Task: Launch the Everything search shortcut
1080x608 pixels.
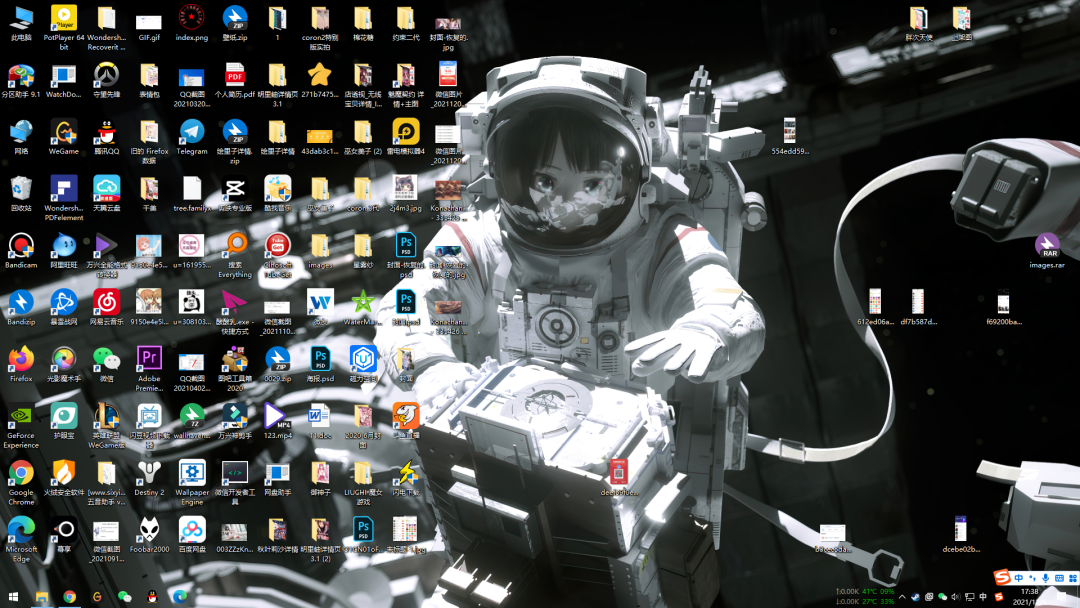Action: (234, 255)
